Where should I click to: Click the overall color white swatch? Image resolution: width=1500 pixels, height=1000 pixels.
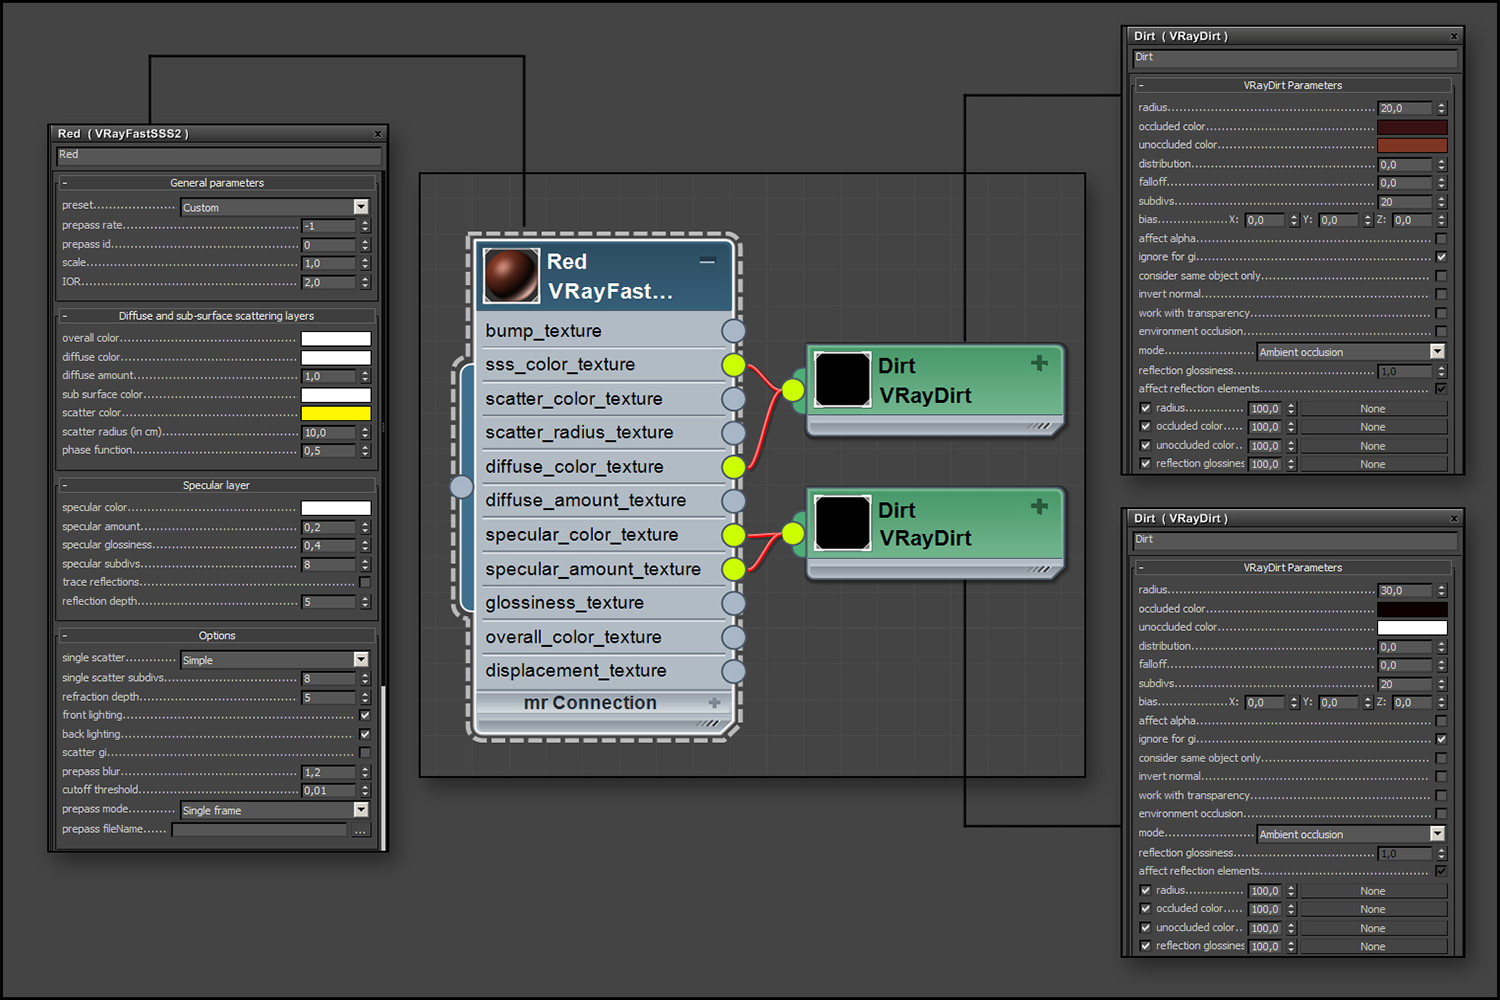336,339
